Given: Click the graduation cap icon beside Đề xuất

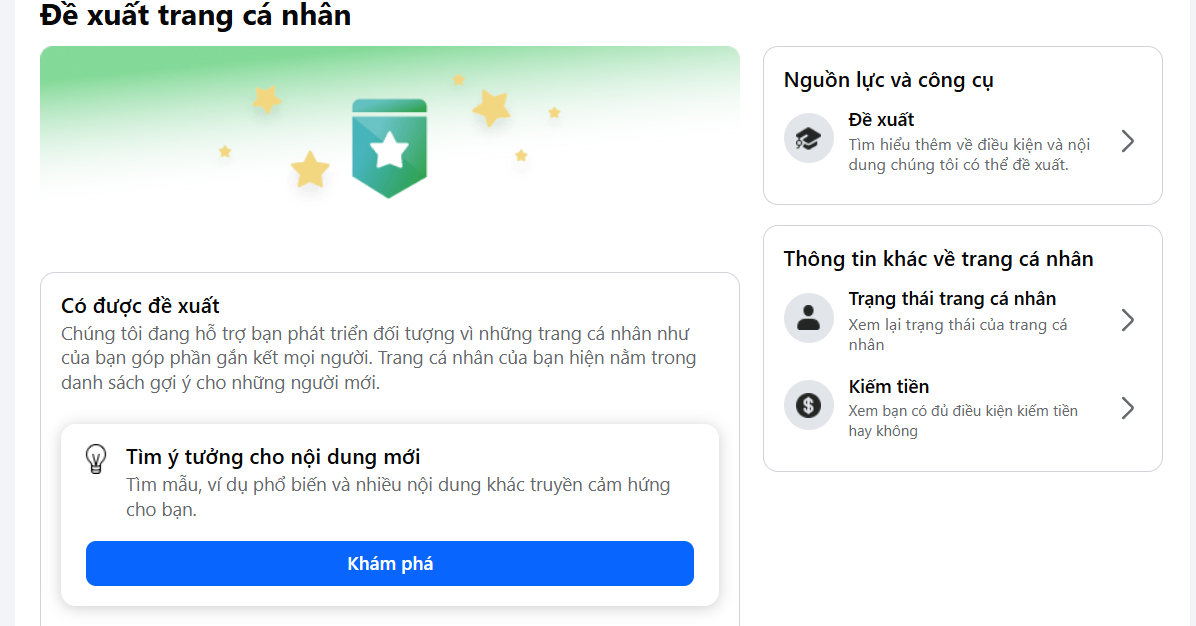Looking at the screenshot, I should tap(809, 141).
